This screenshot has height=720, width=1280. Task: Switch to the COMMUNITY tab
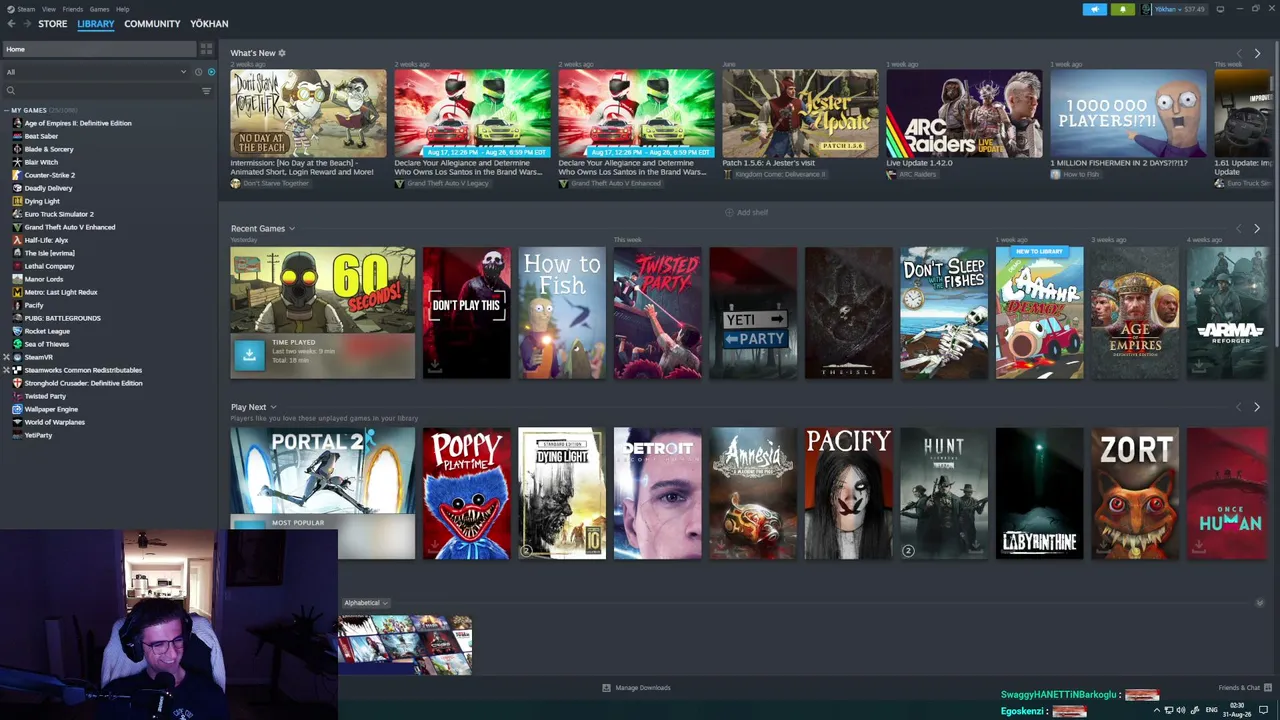point(152,24)
